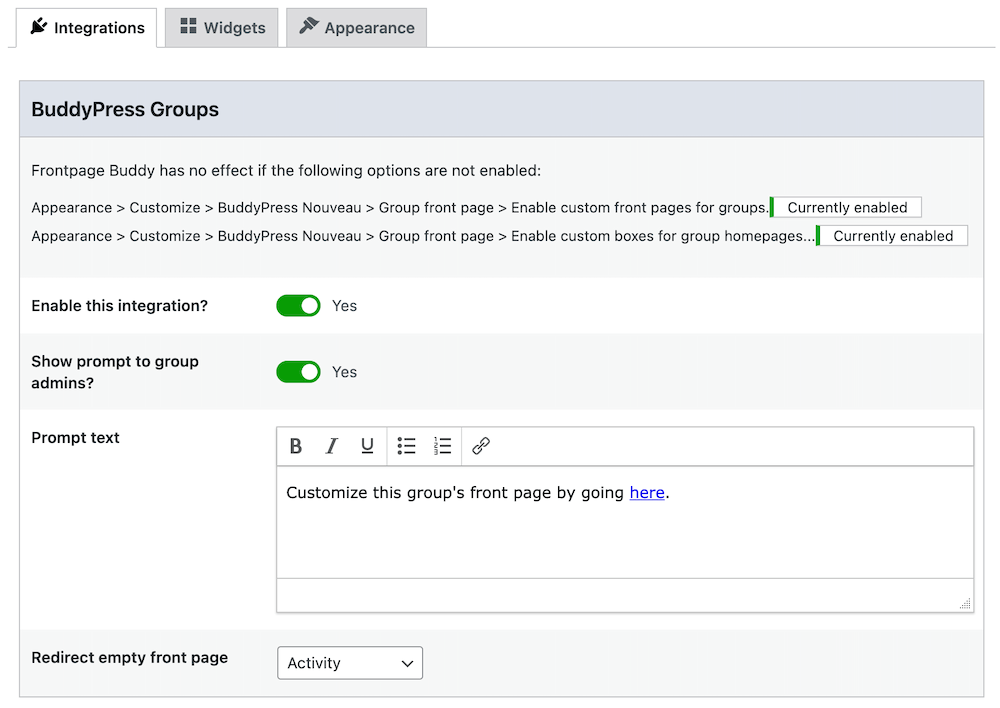Insert a hyperlink using the link icon
The width and height of the screenshot is (1000, 708).
click(481, 446)
